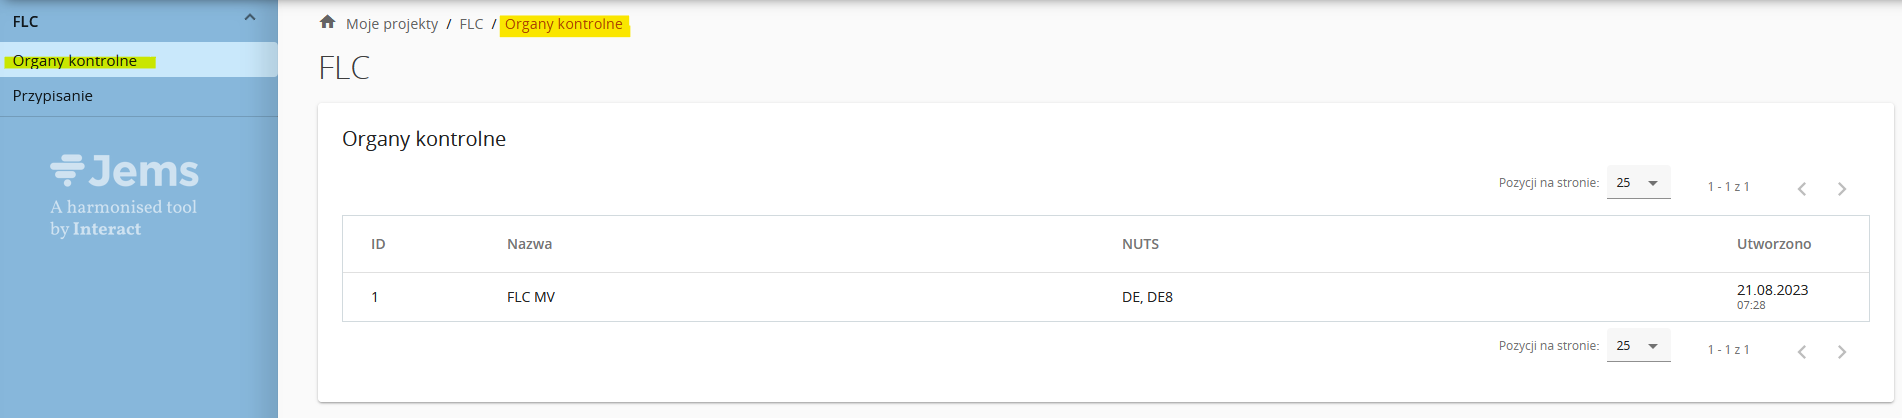Click the Utworzono column header

pos(1773,244)
